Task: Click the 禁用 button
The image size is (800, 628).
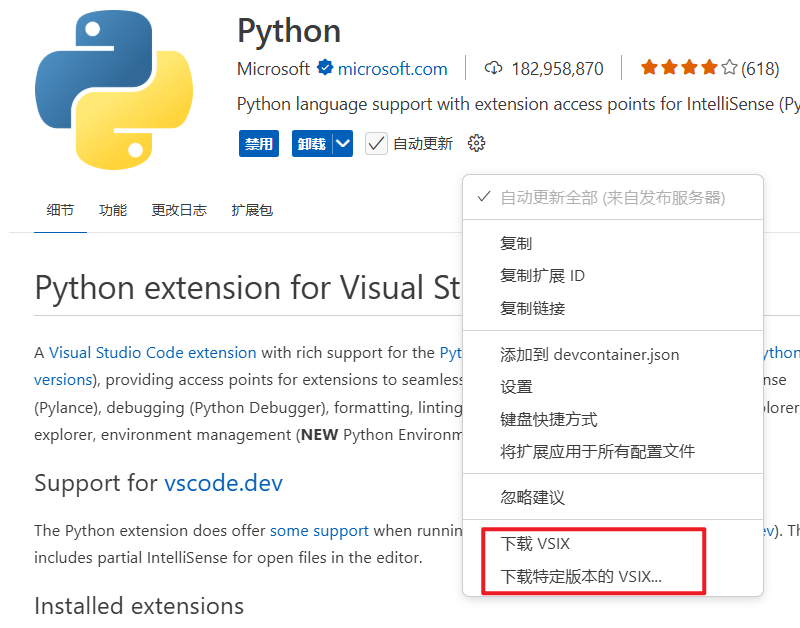Action: coord(259,144)
